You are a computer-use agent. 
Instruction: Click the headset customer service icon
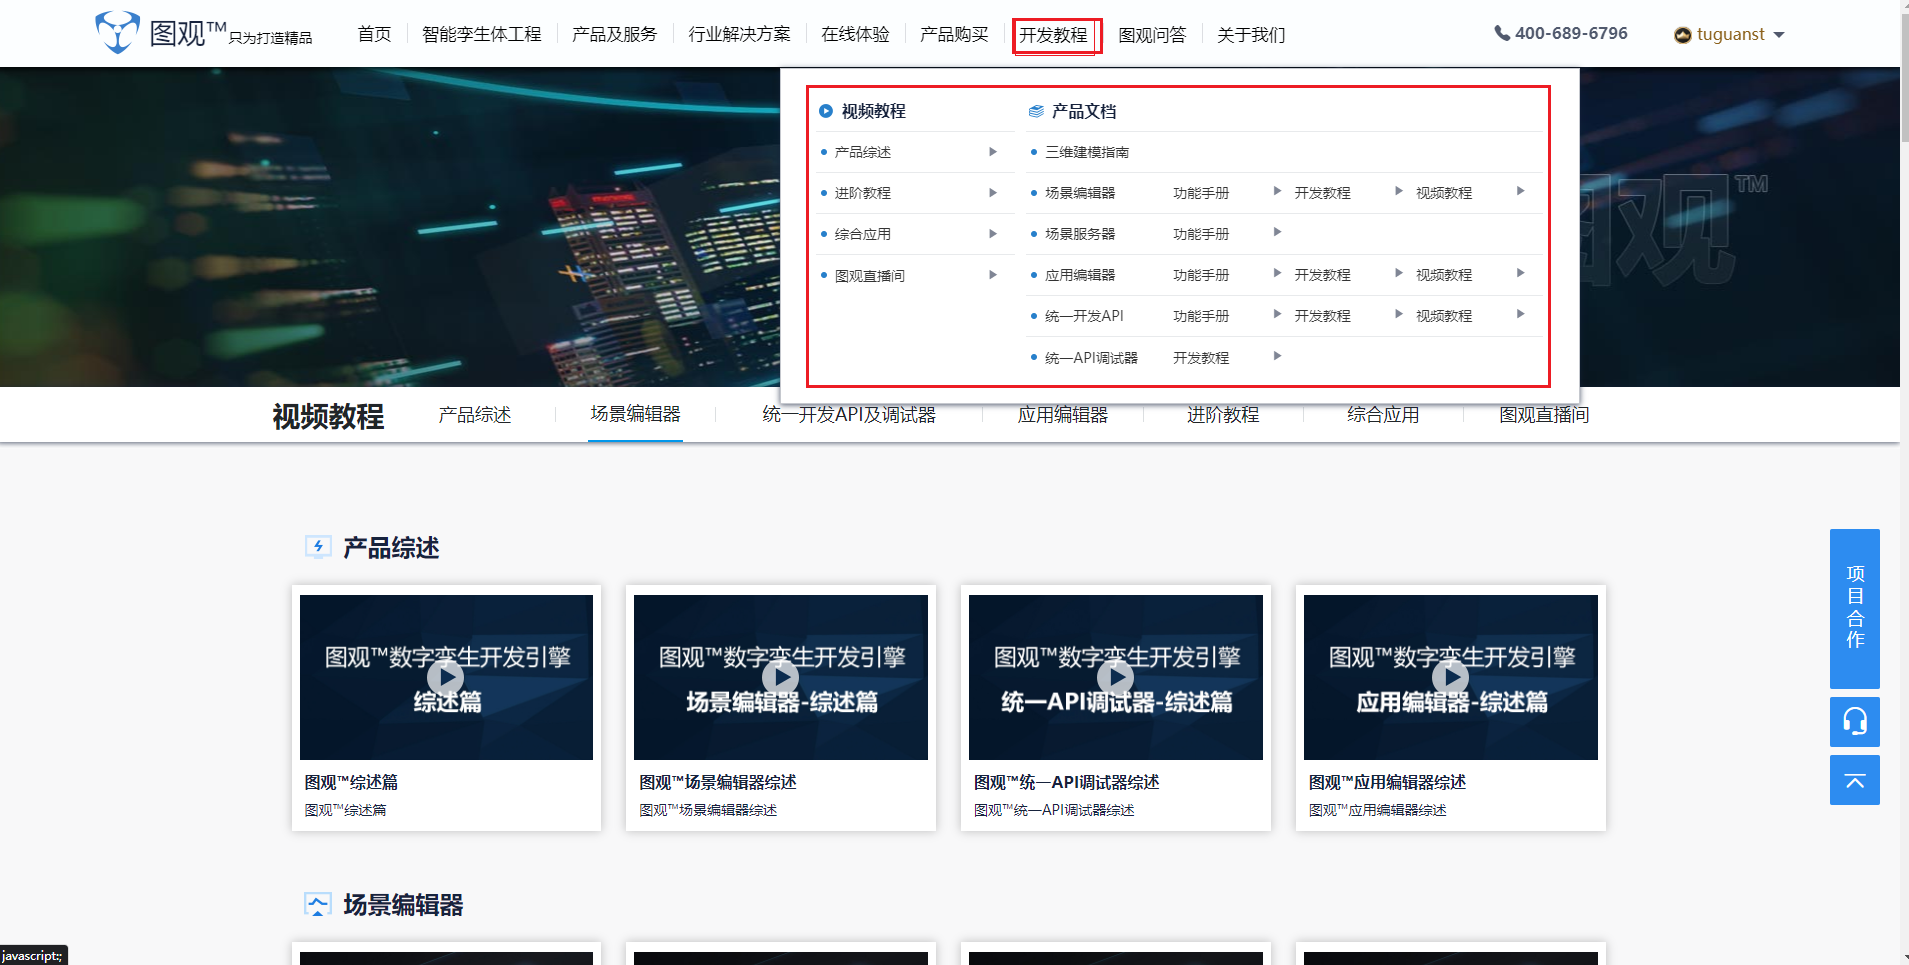pyautogui.click(x=1855, y=721)
